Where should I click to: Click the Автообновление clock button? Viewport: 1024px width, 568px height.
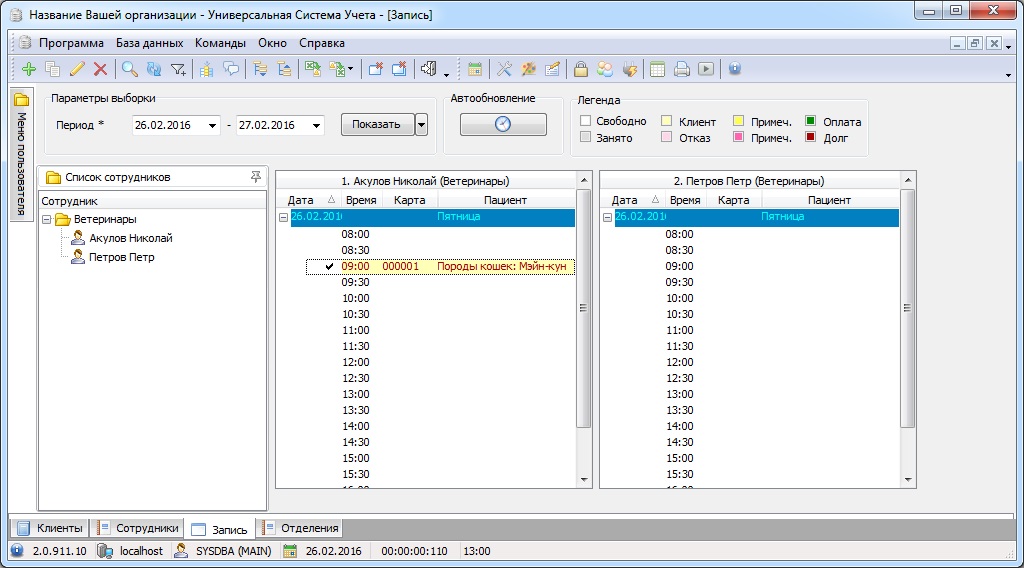tap(503, 124)
